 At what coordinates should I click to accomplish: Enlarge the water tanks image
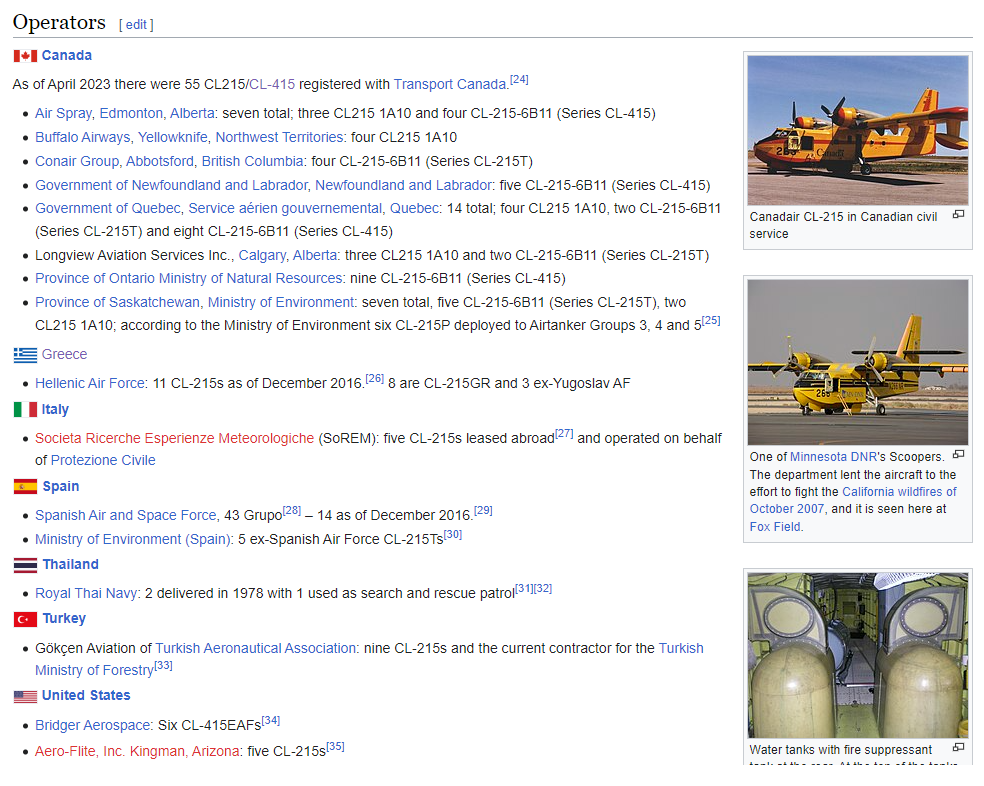click(958, 747)
